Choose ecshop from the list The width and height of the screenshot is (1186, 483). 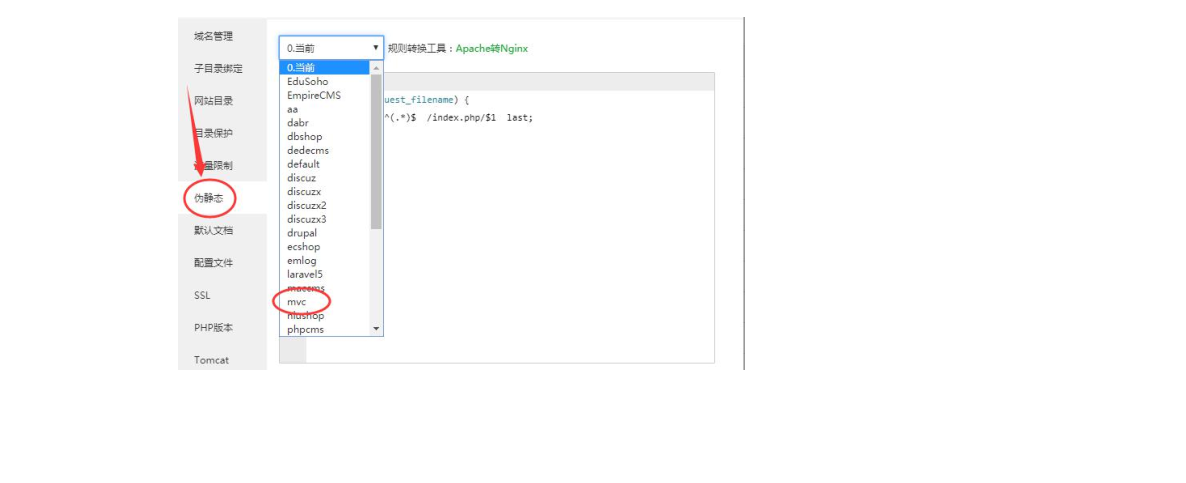pos(325,246)
